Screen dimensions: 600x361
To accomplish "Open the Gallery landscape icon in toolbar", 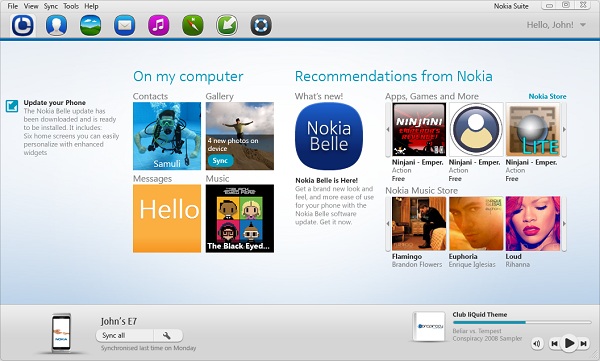I will (91, 25).
